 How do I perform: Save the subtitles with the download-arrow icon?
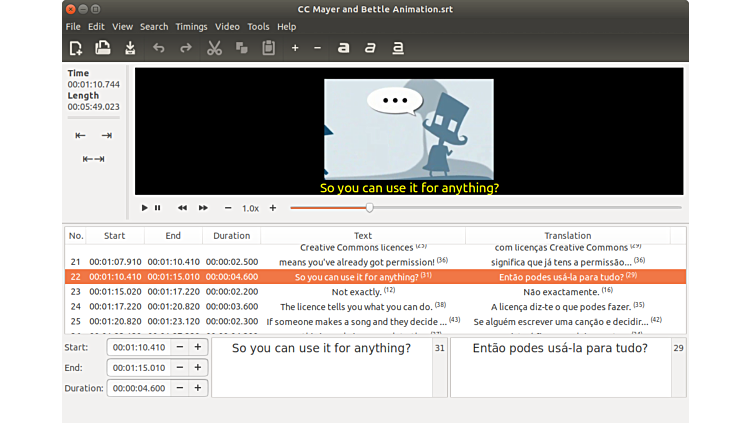tap(129, 48)
